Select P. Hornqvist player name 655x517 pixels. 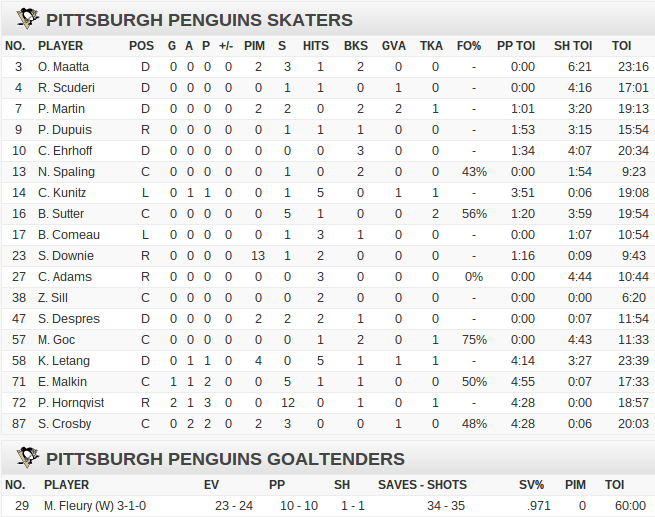coord(71,403)
